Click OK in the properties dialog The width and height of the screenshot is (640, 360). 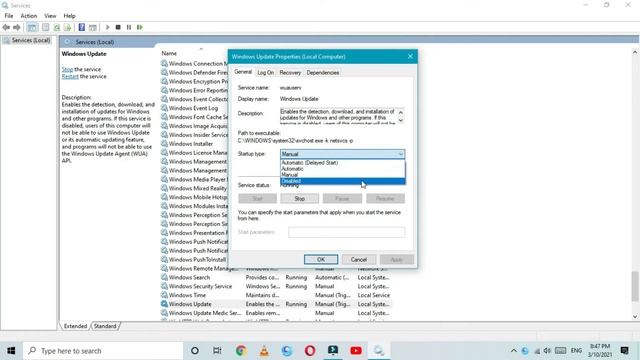321,260
